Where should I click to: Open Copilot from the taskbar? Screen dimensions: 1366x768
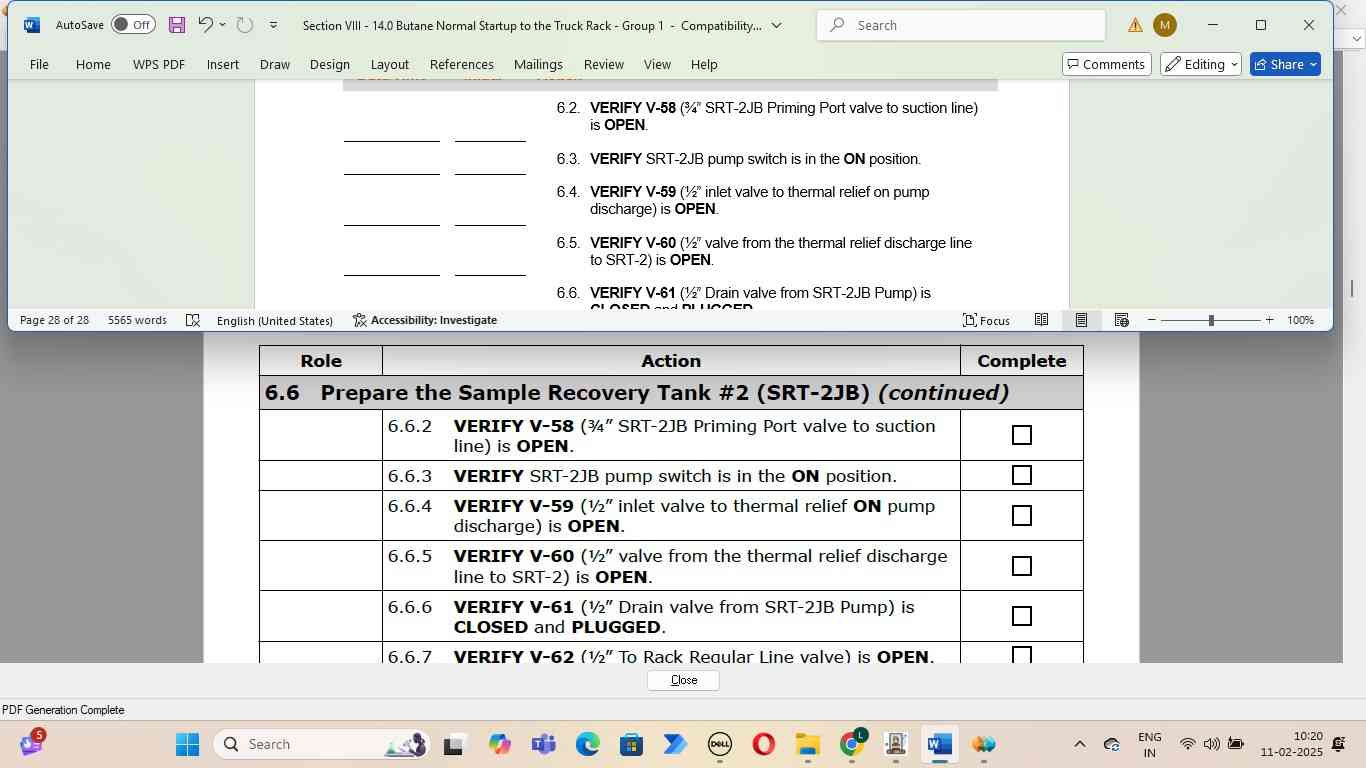pyautogui.click(x=499, y=744)
